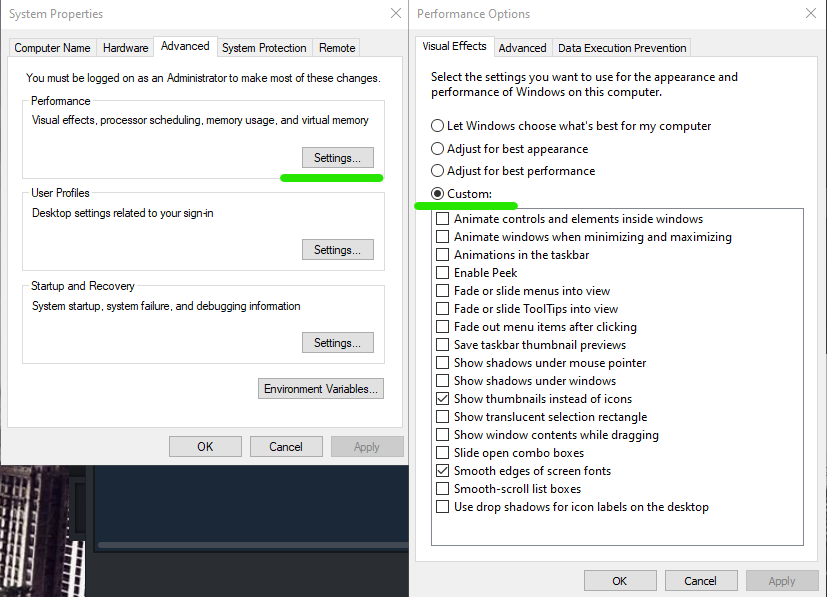
Task: Switch to the Remote tab
Action: coord(337,48)
